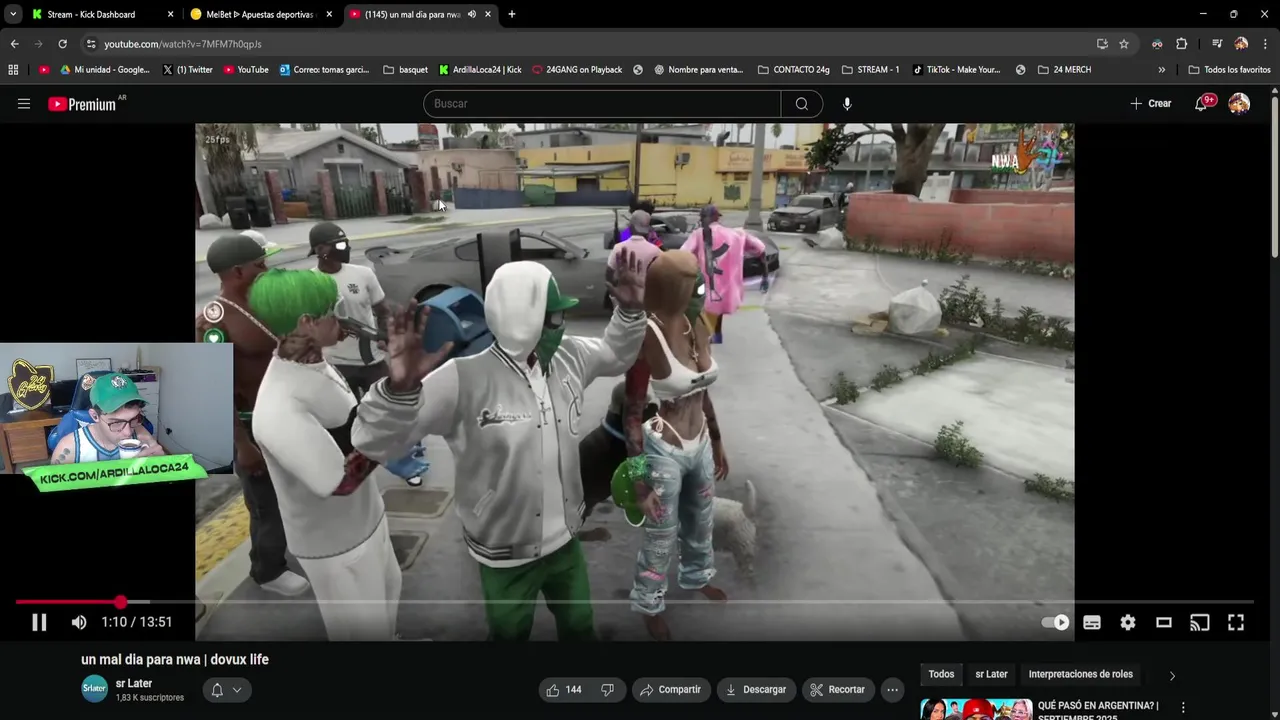Bookmark this page with star

(1124, 44)
